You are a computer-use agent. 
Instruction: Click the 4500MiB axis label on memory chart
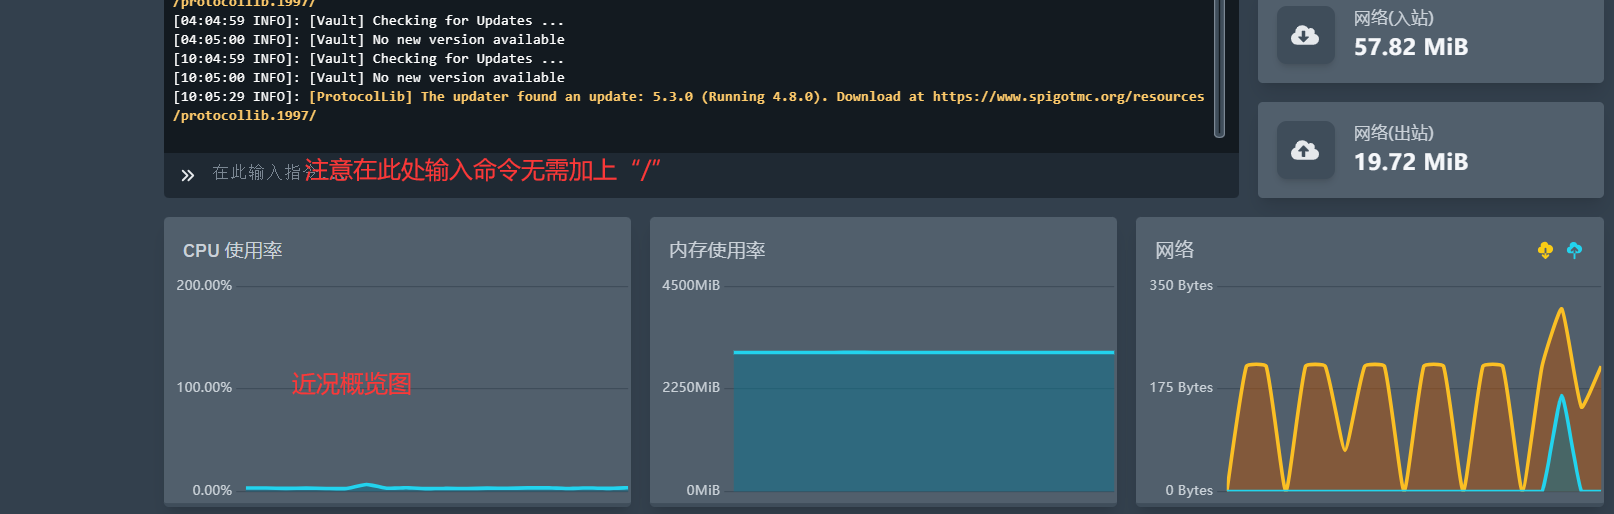(x=690, y=286)
